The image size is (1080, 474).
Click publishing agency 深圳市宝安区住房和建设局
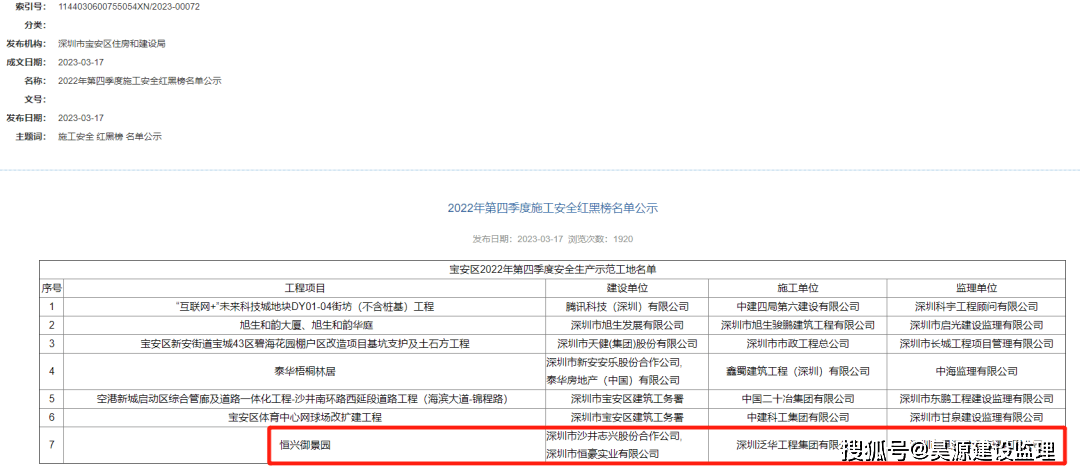(111, 44)
